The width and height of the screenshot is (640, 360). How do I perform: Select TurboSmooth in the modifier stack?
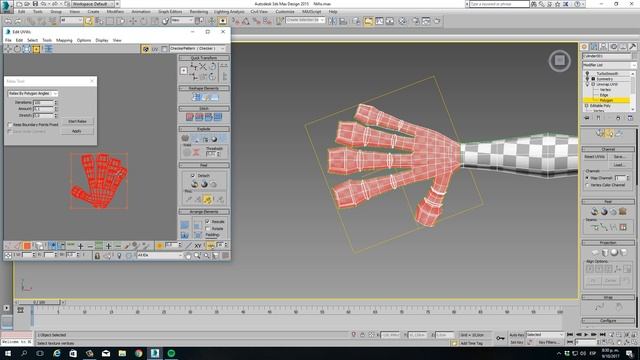(x=607, y=74)
